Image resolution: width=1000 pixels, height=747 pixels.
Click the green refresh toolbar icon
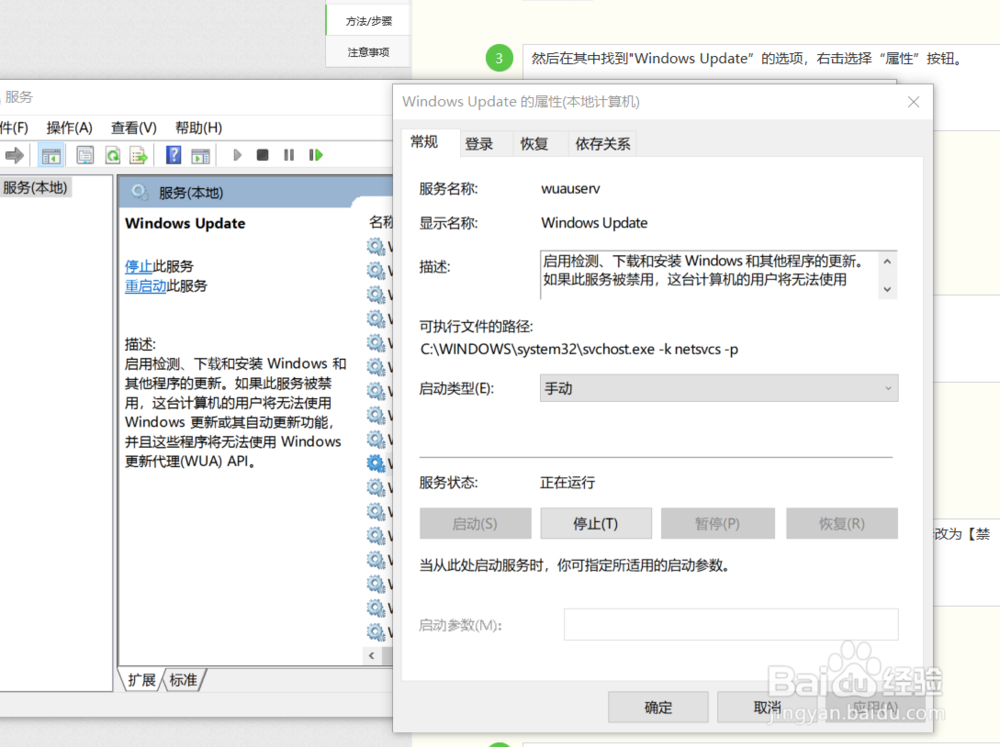[x=112, y=155]
